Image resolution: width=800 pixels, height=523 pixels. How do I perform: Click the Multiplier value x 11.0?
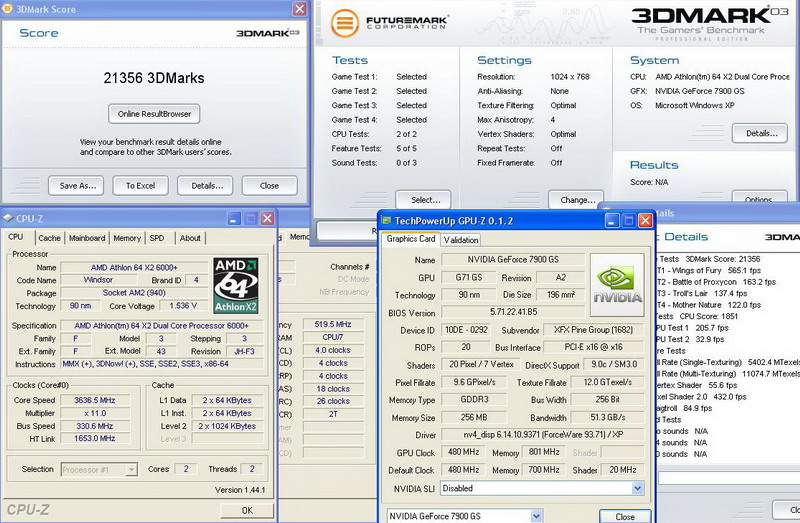[95, 413]
